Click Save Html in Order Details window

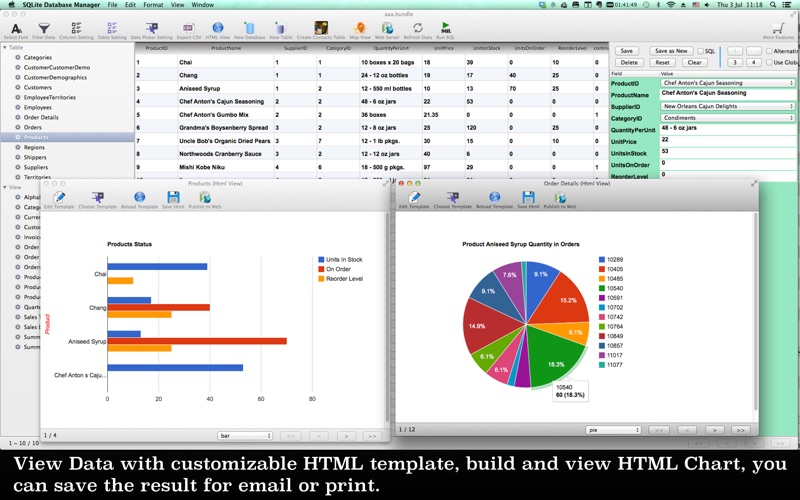tap(528, 197)
